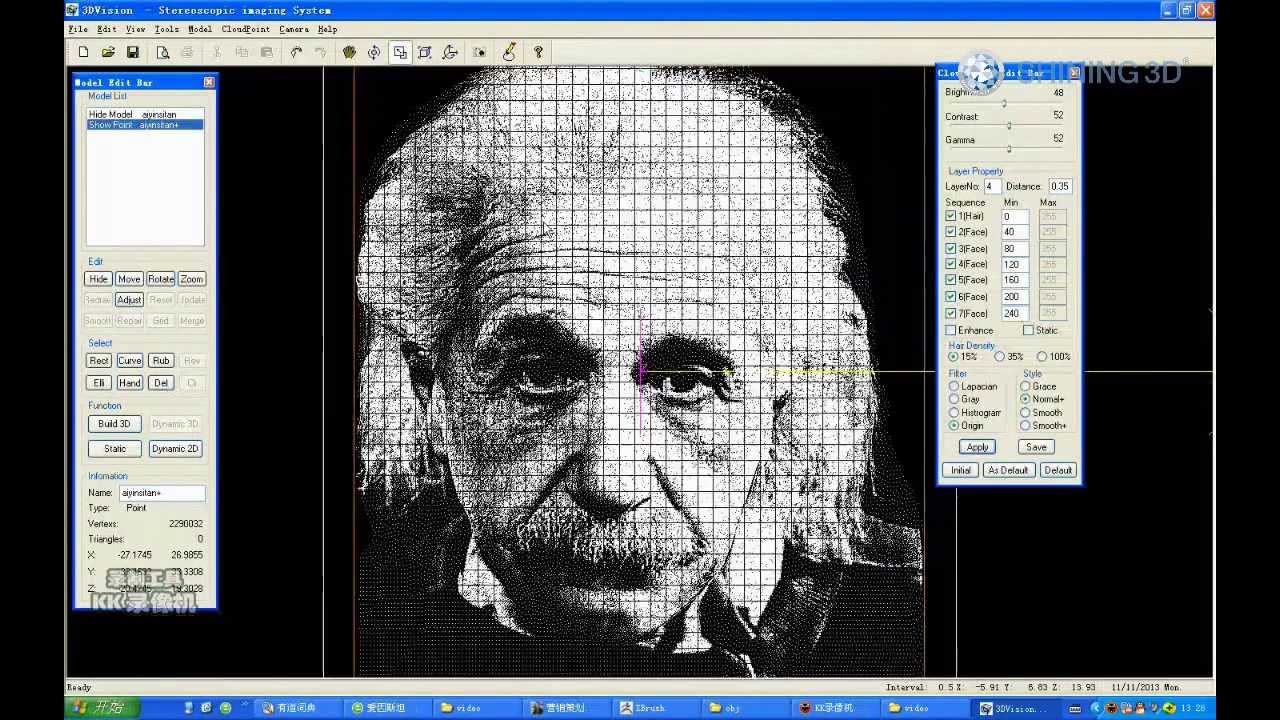This screenshot has height=720, width=1280.
Task: Select 35% Hair Density radio option
Action: click(x=1000, y=357)
